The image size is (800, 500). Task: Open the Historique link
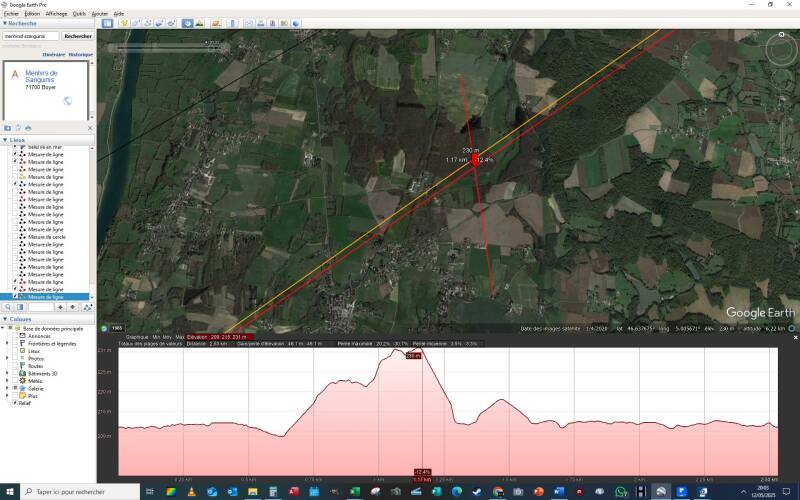[x=81, y=55]
